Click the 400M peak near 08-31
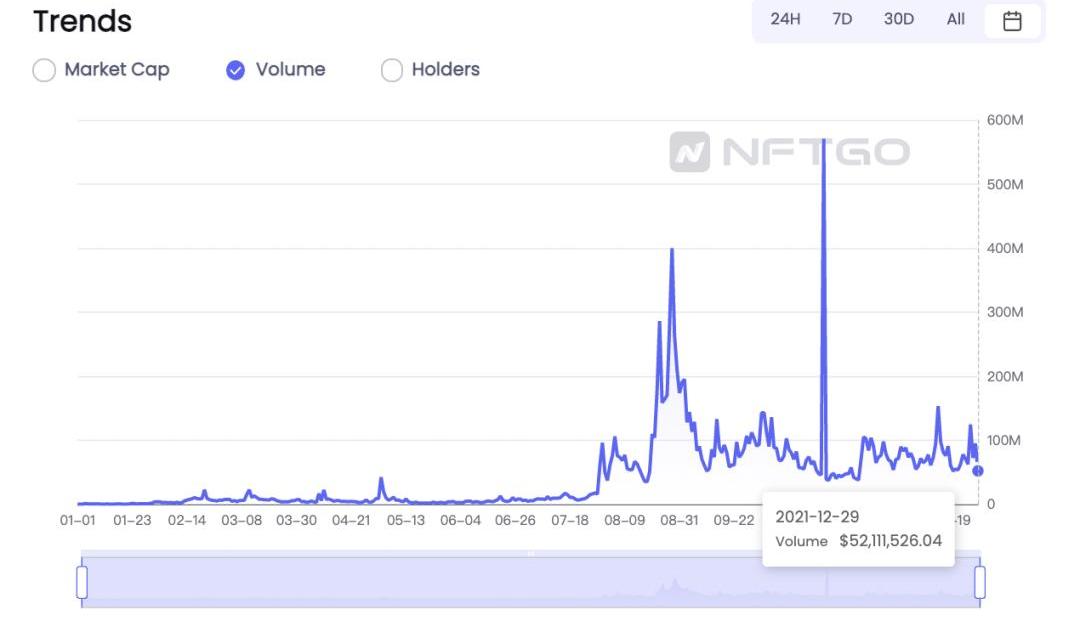This screenshot has height=625, width=1080. (672, 250)
